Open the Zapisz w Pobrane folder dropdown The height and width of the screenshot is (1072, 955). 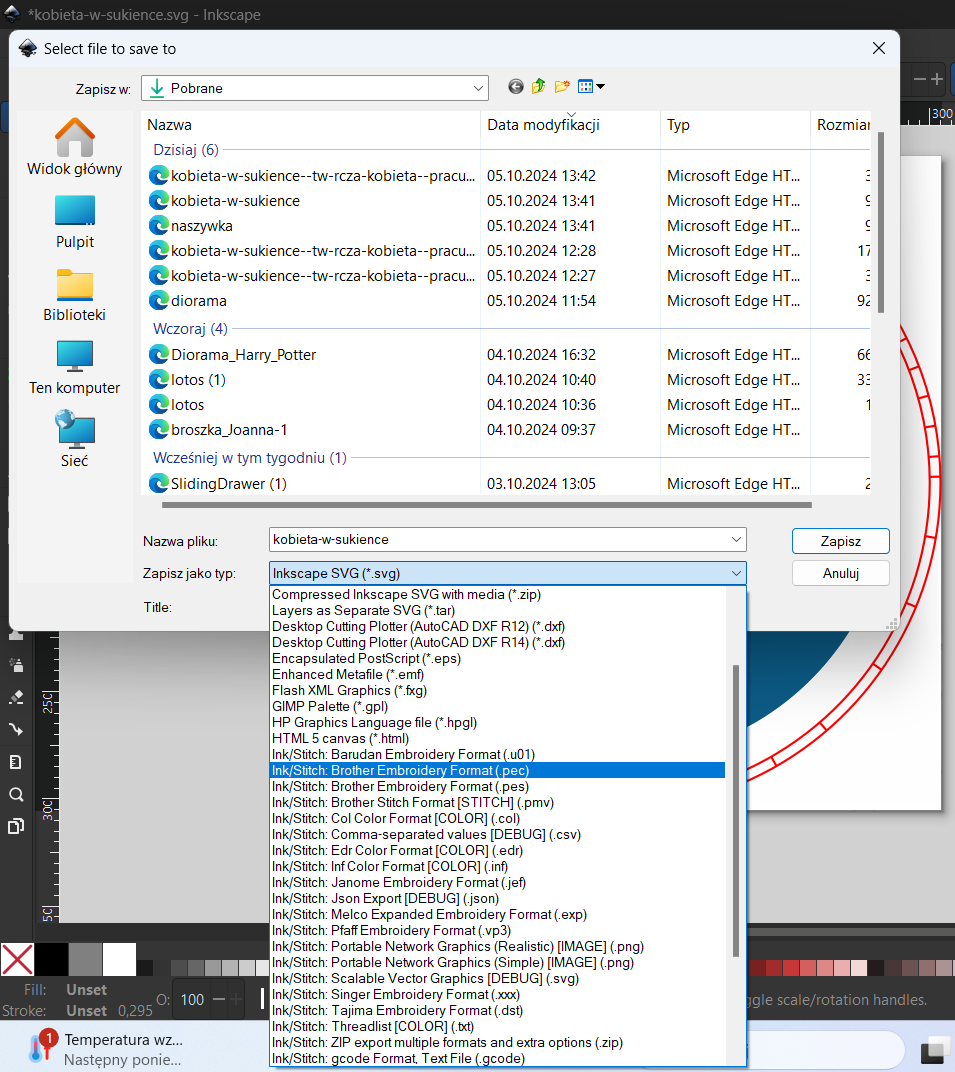coord(315,88)
